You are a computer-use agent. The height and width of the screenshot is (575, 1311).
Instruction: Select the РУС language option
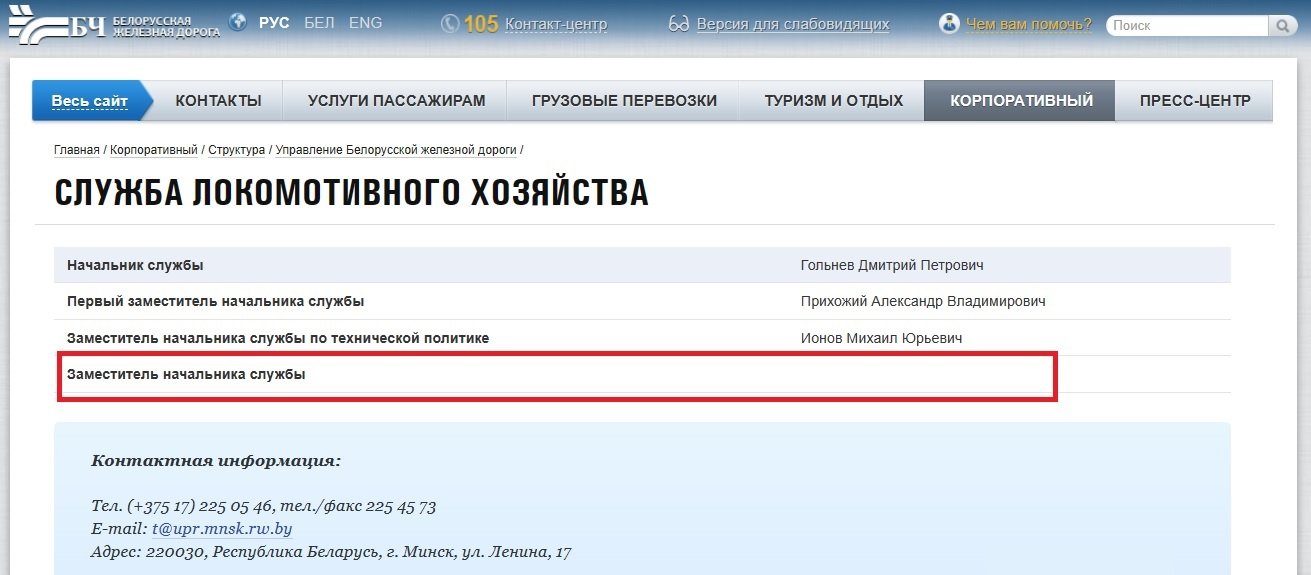(274, 22)
